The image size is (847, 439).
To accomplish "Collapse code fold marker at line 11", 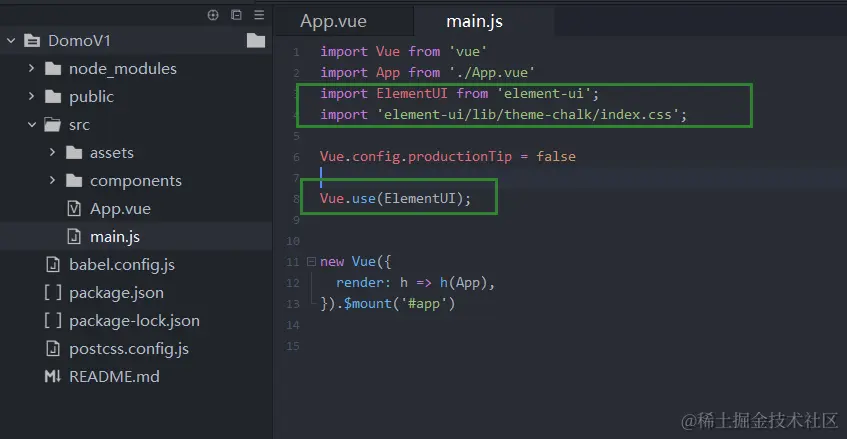I will pos(311,261).
